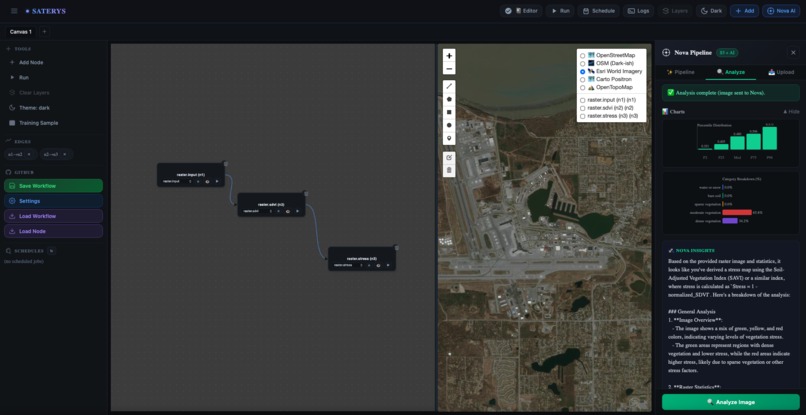Run the raster.input (n1) node with its play icon
Viewport: 806px width, 415px height.
[x=217, y=182]
